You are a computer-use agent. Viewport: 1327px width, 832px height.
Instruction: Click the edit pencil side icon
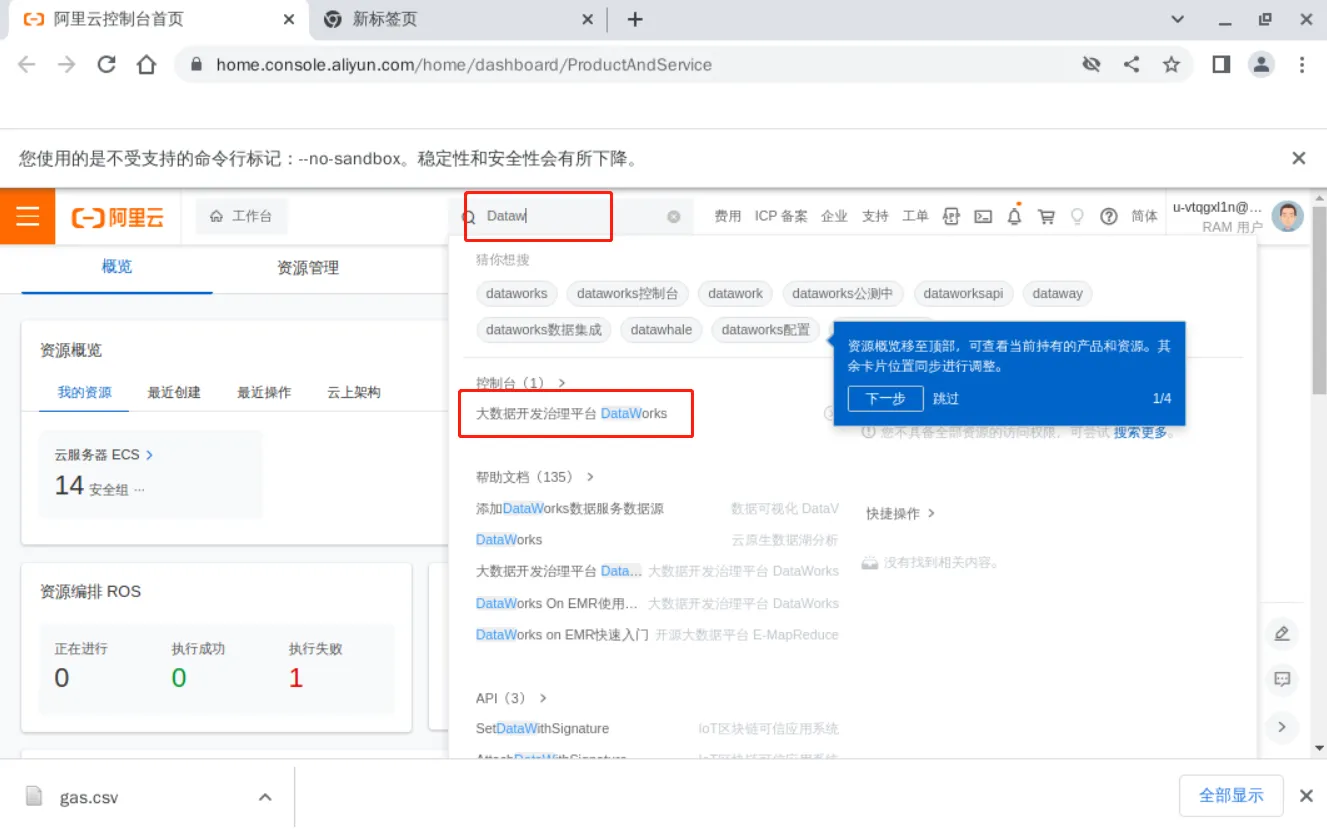1282,633
